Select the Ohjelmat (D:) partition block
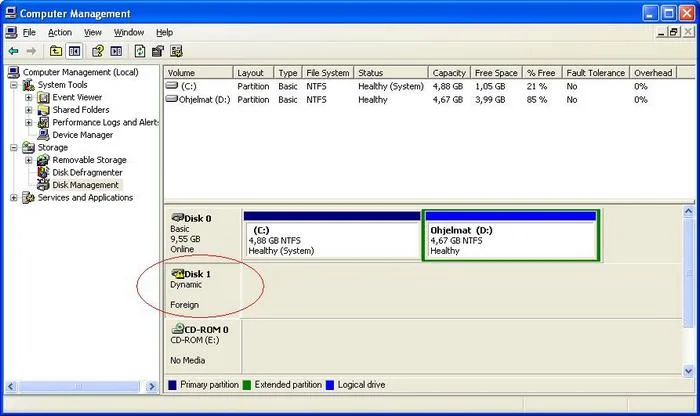This screenshot has height=416, width=700. click(510, 240)
